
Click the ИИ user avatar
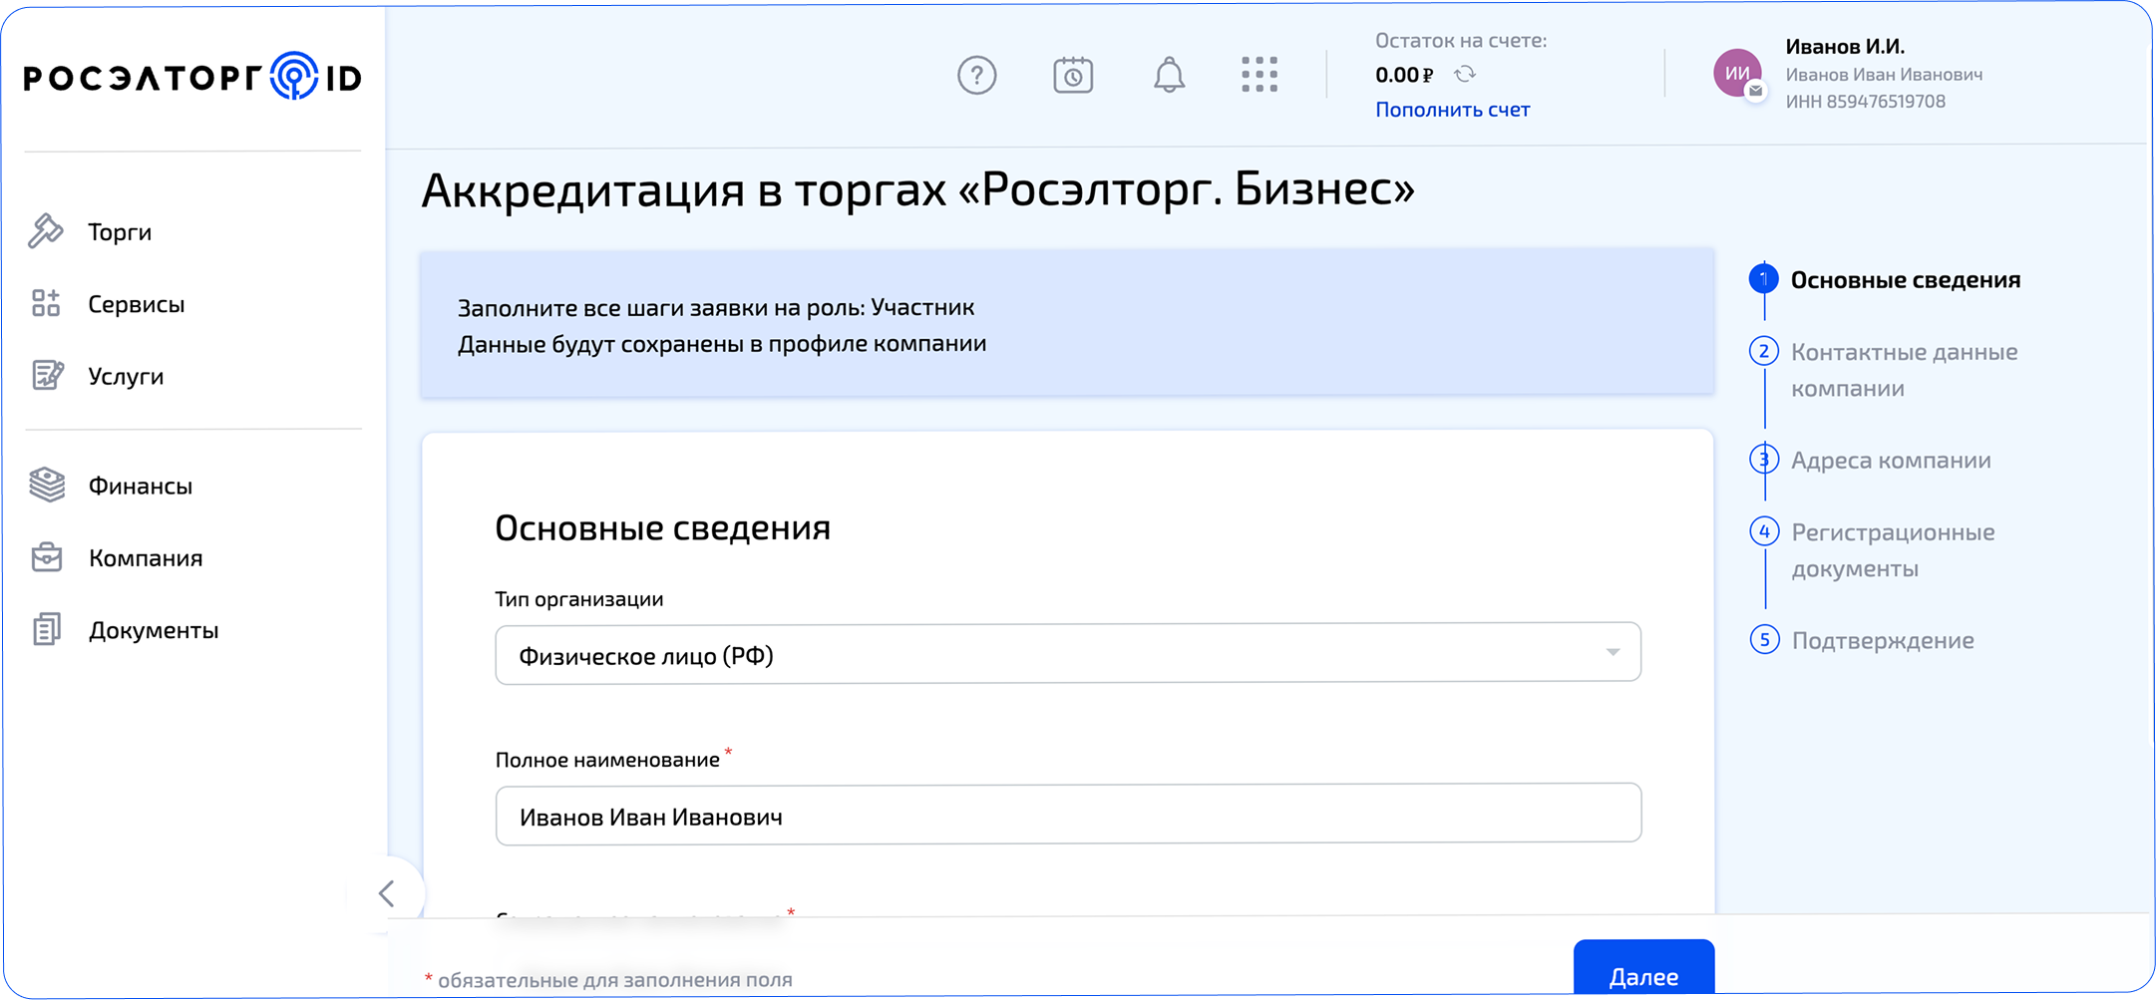pos(1738,73)
